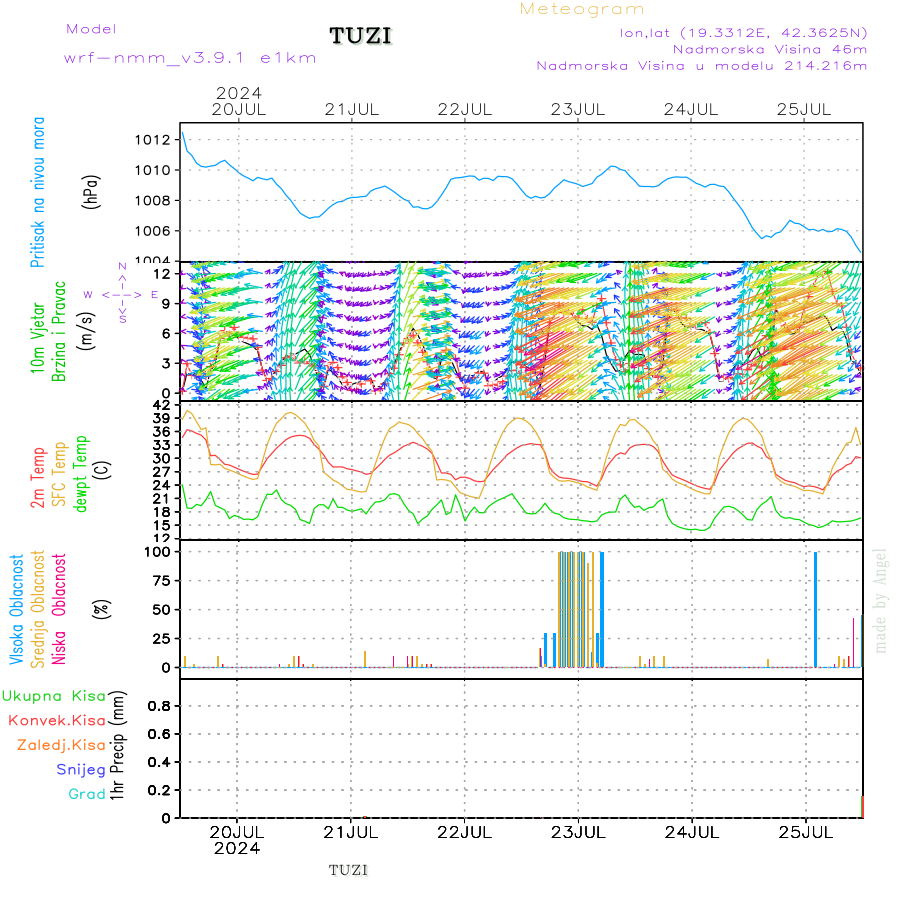Click the N-S-W-E wind compass legend
The height and width of the screenshot is (900, 900).
(122, 293)
